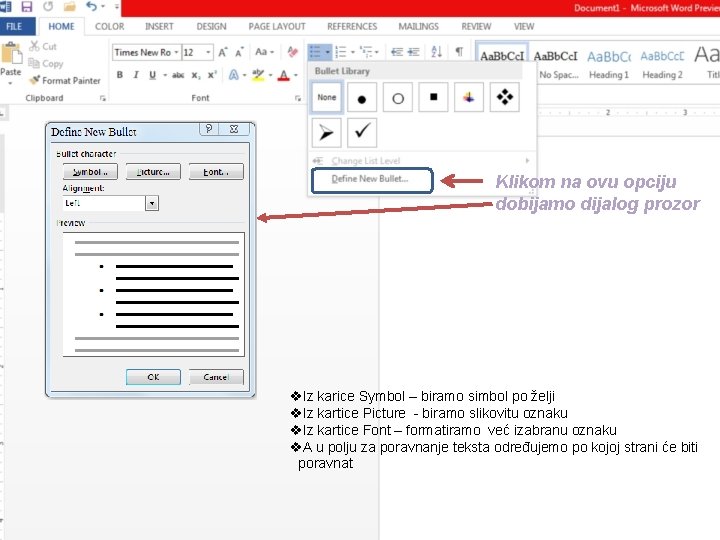The width and height of the screenshot is (720, 540).
Task: Click the Font button in dialog
Action: (x=216, y=172)
